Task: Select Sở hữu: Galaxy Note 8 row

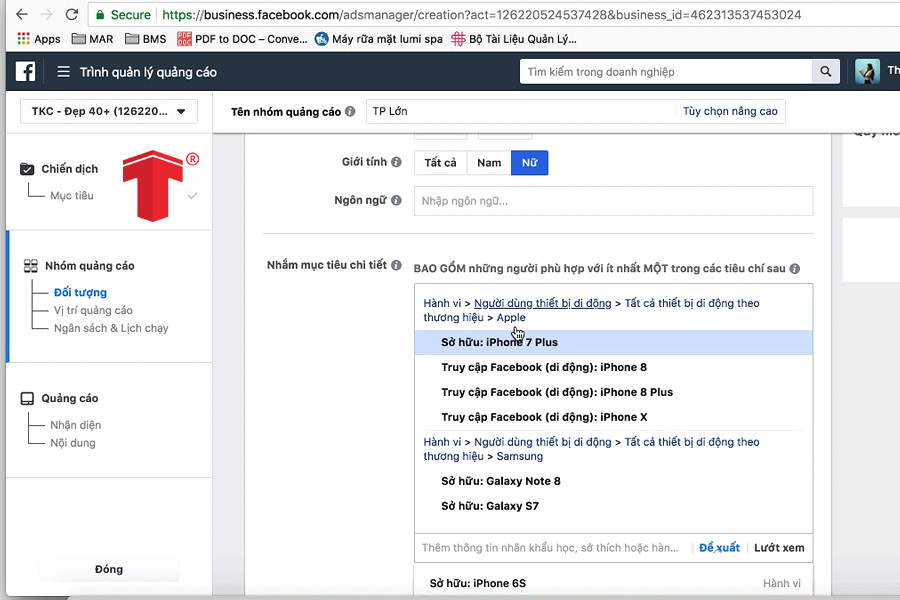Action: 613,481
